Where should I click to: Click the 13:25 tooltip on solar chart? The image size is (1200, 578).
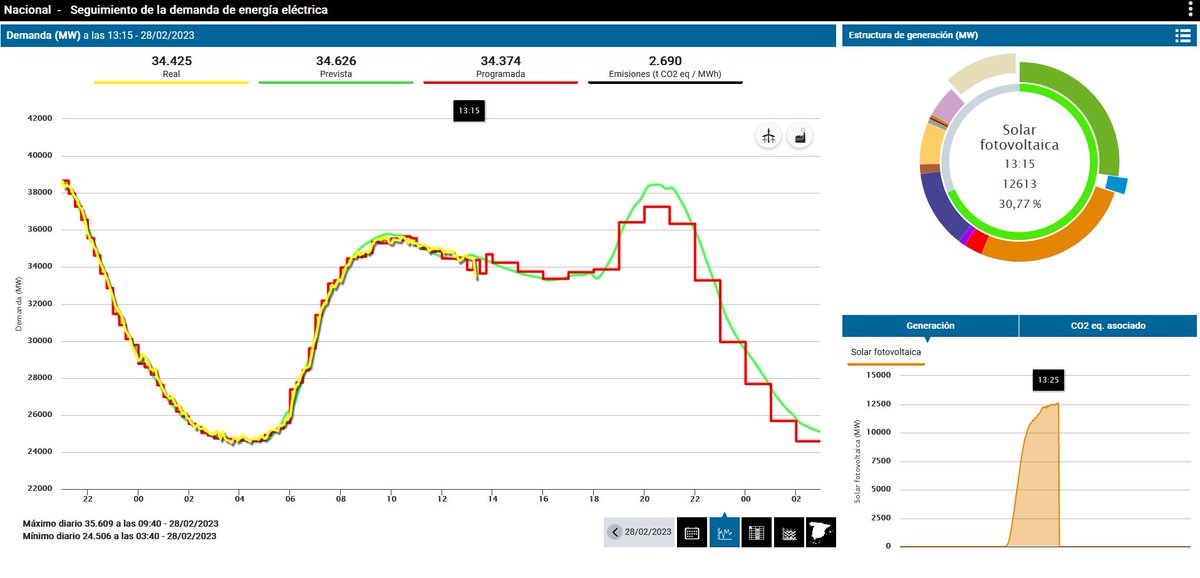coord(1047,380)
